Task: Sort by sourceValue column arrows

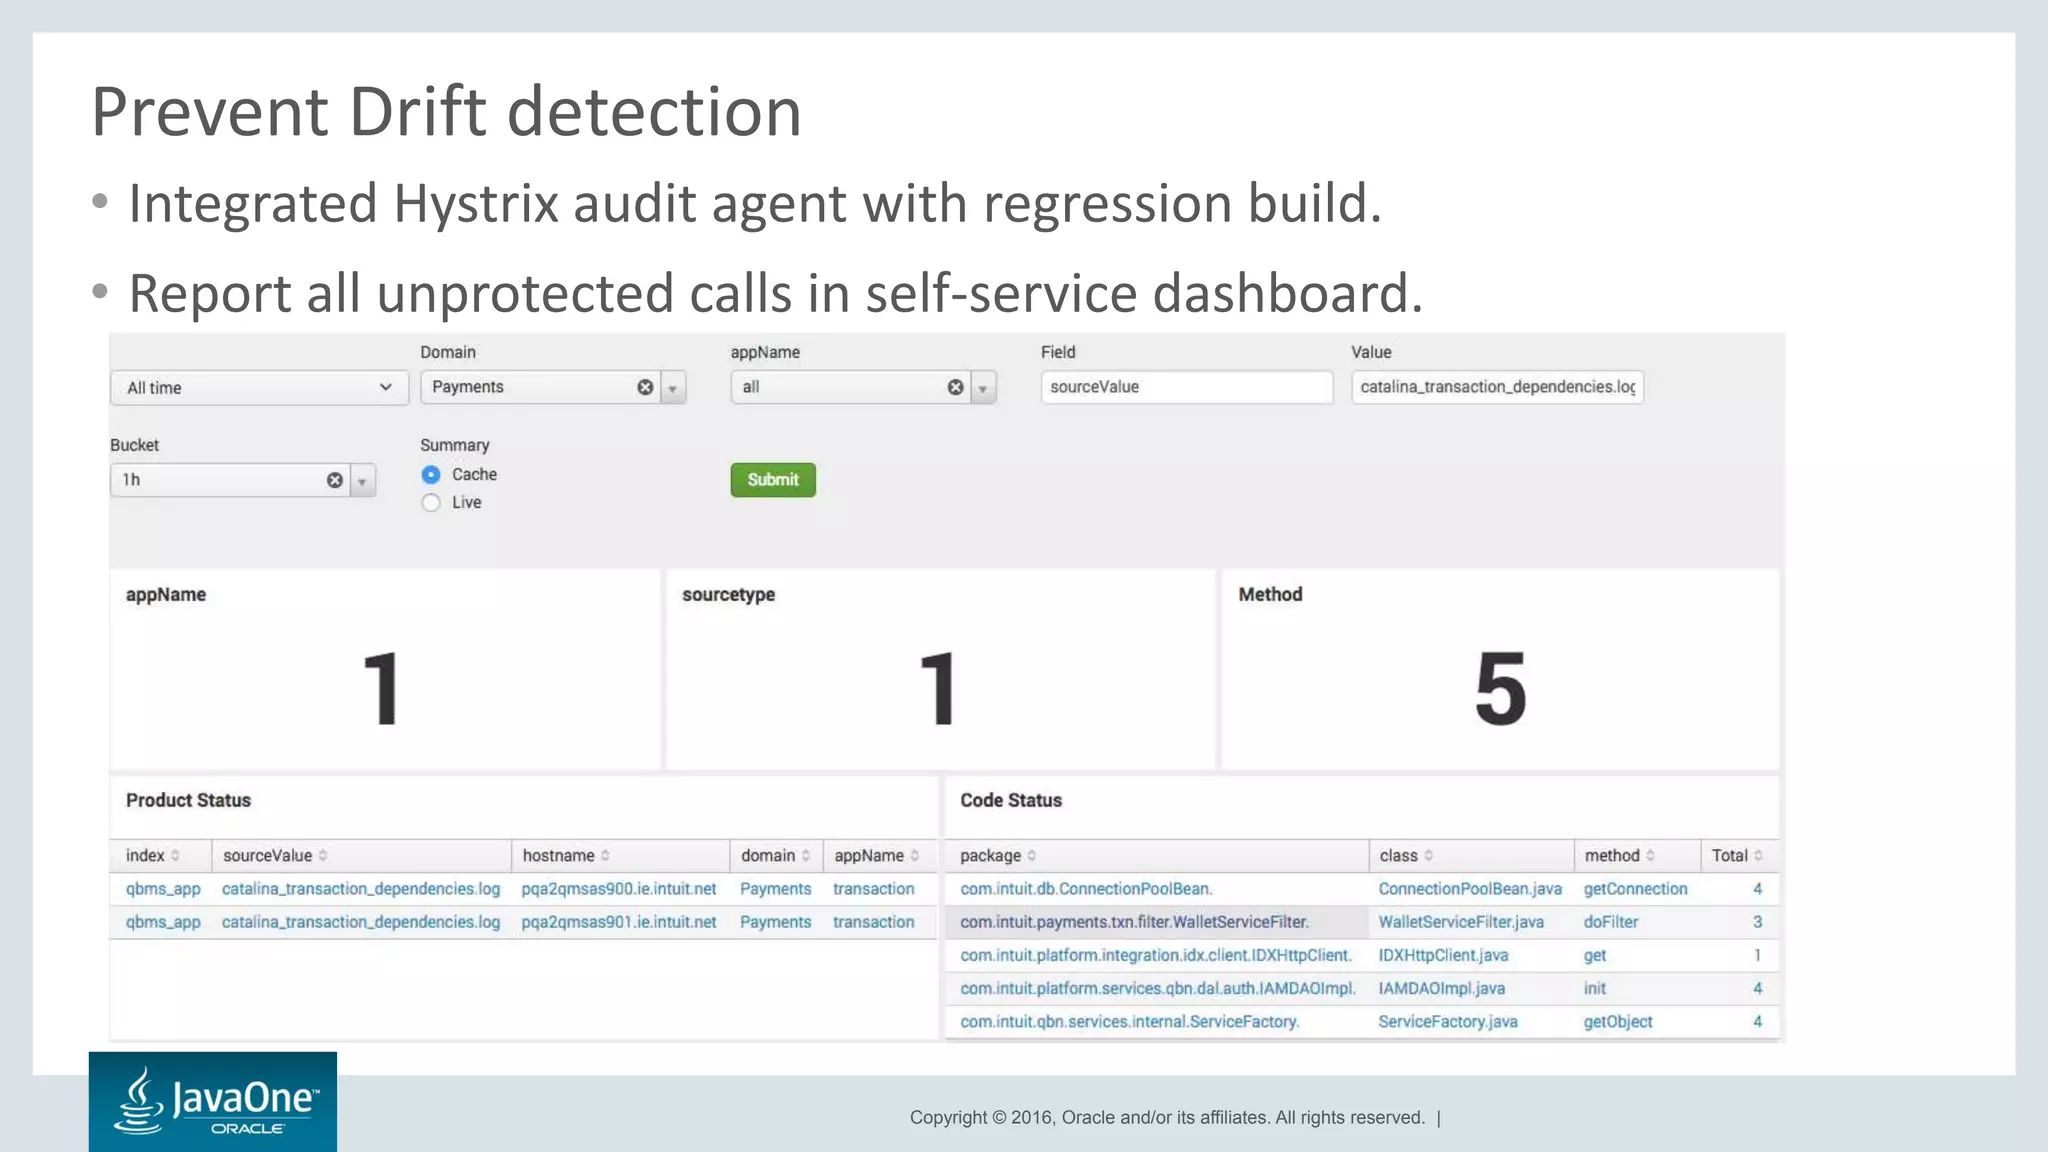Action: [x=323, y=856]
